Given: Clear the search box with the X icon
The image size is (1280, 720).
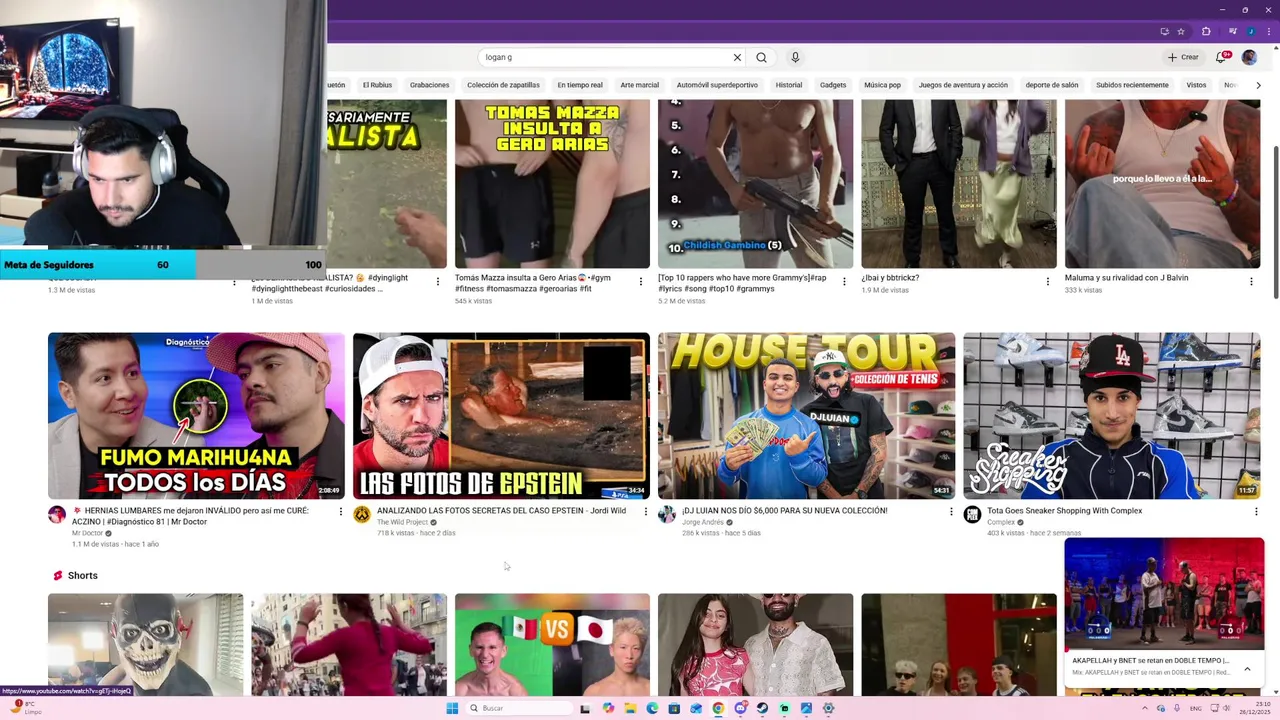Looking at the screenshot, I should pos(737,57).
